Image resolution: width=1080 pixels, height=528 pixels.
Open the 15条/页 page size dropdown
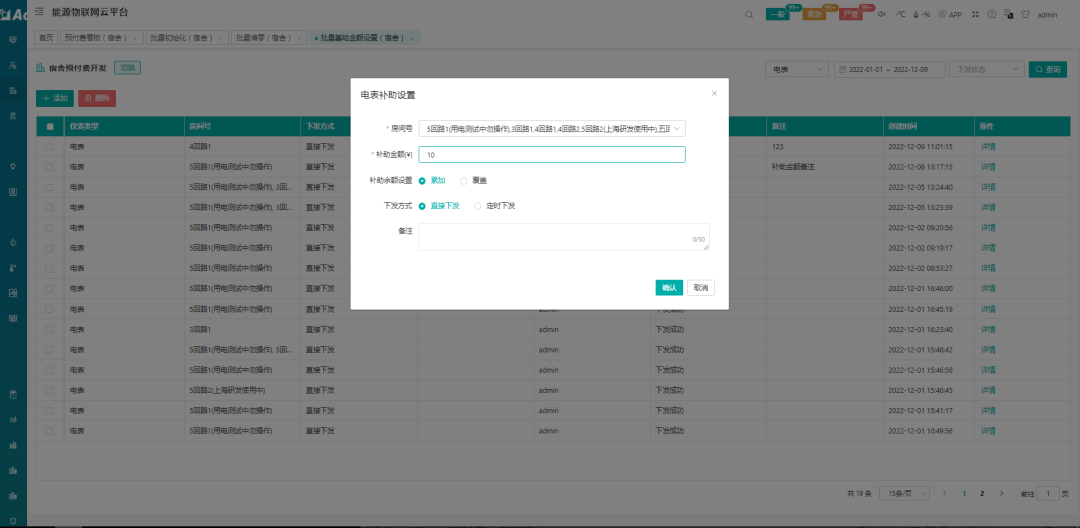904,494
